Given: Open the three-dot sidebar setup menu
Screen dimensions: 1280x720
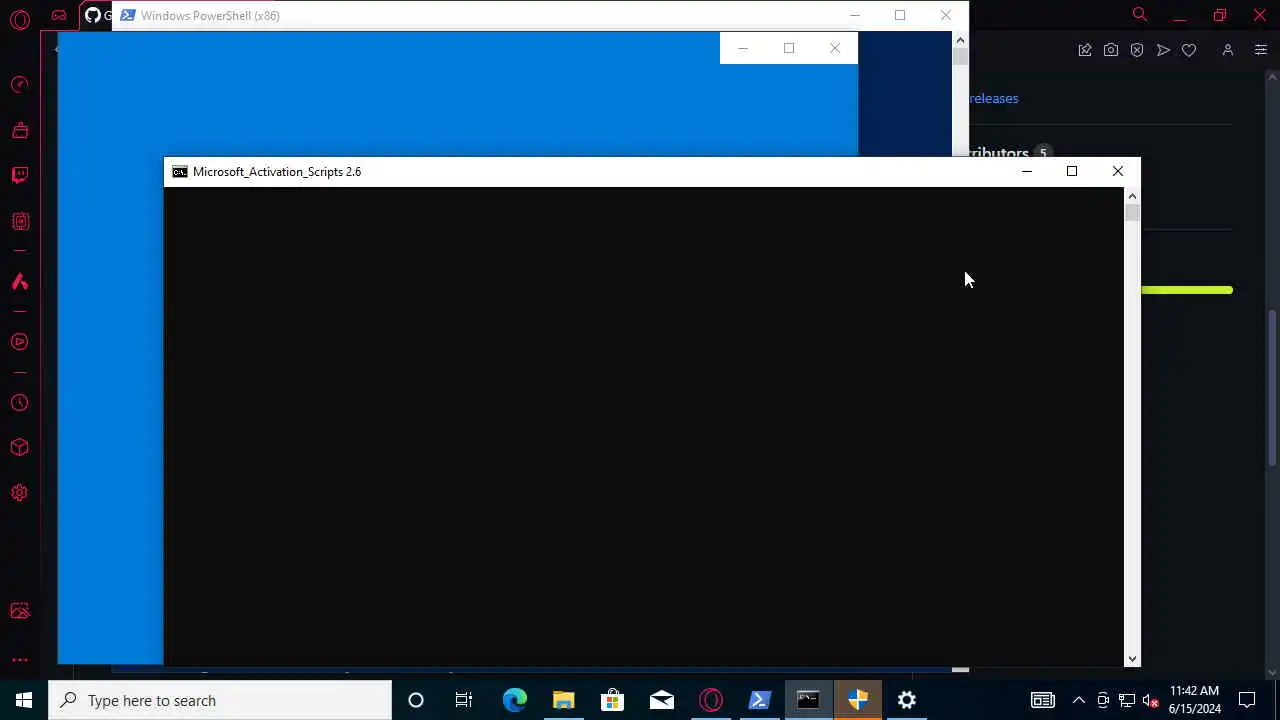Looking at the screenshot, I should 20,660.
